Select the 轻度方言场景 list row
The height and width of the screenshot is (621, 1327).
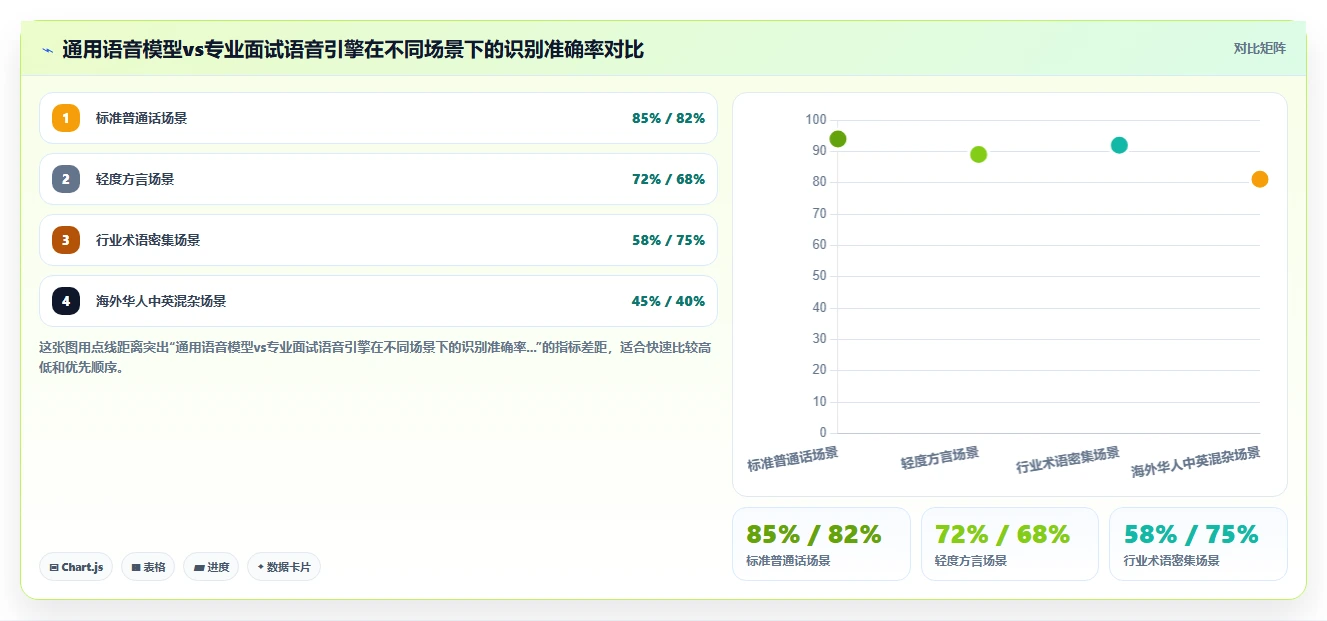378,179
